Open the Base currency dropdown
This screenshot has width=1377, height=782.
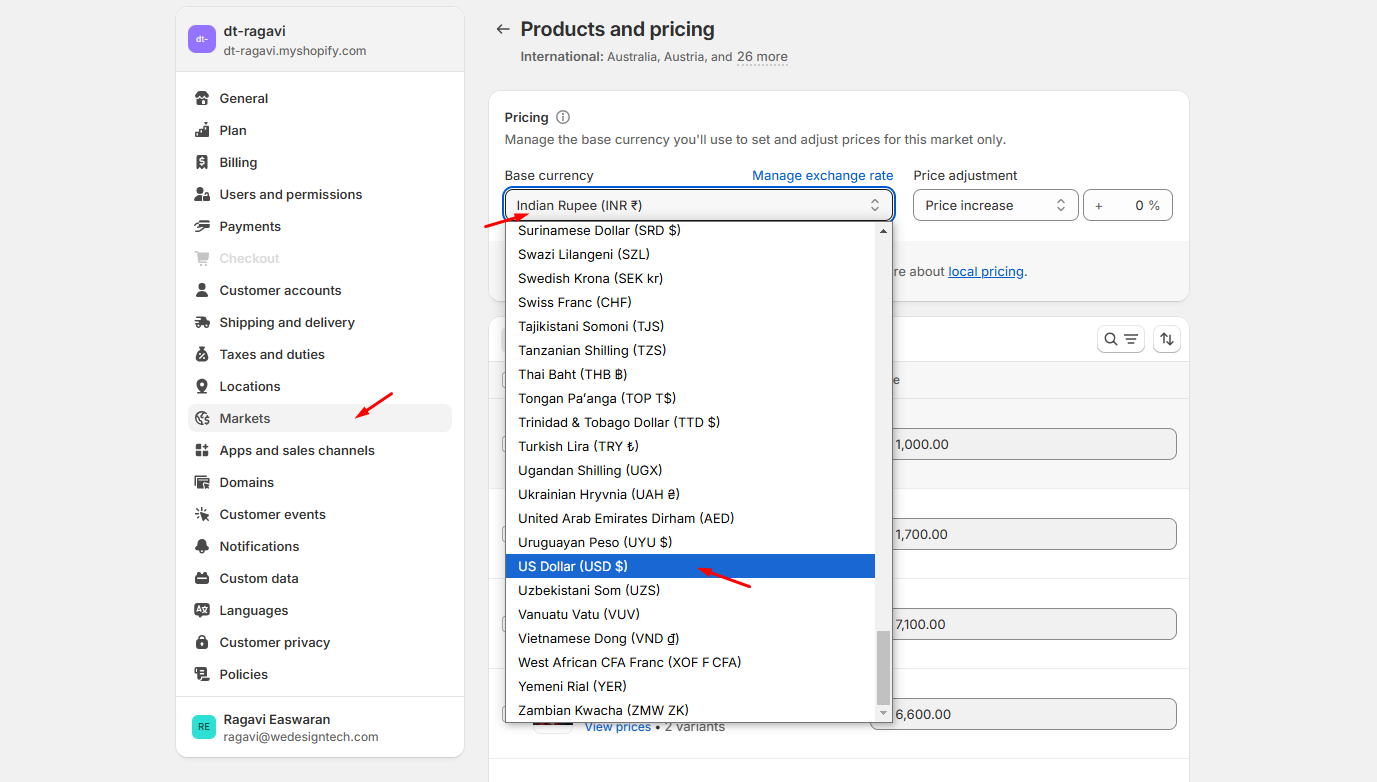(698, 205)
